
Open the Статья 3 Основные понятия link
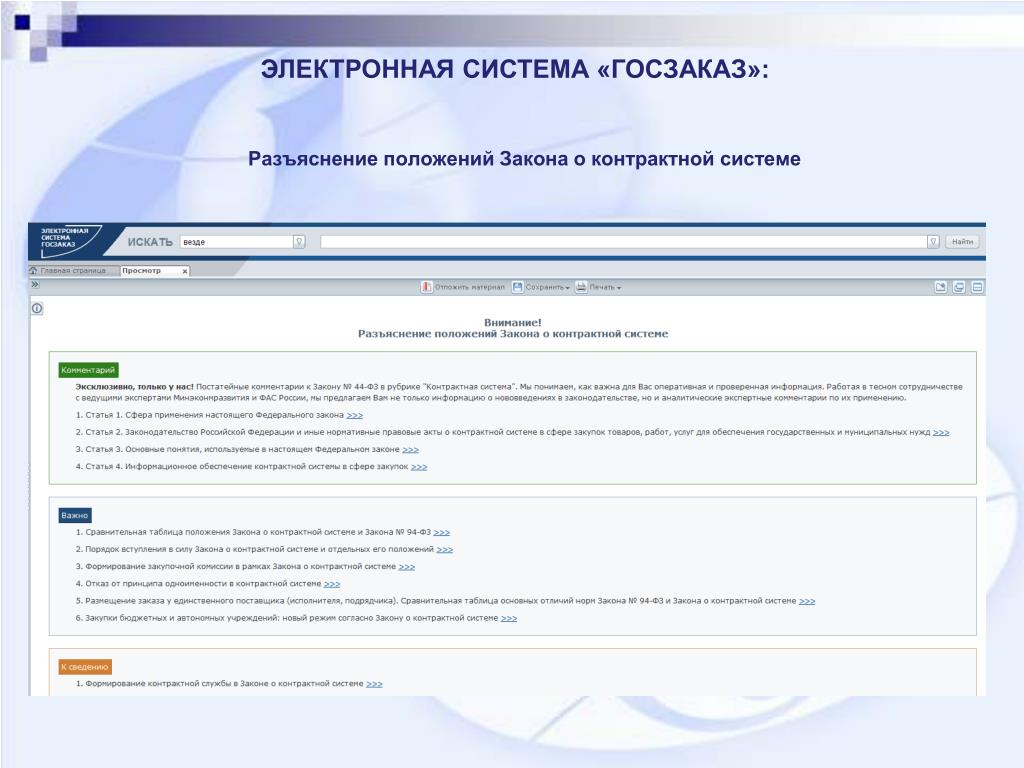point(410,449)
